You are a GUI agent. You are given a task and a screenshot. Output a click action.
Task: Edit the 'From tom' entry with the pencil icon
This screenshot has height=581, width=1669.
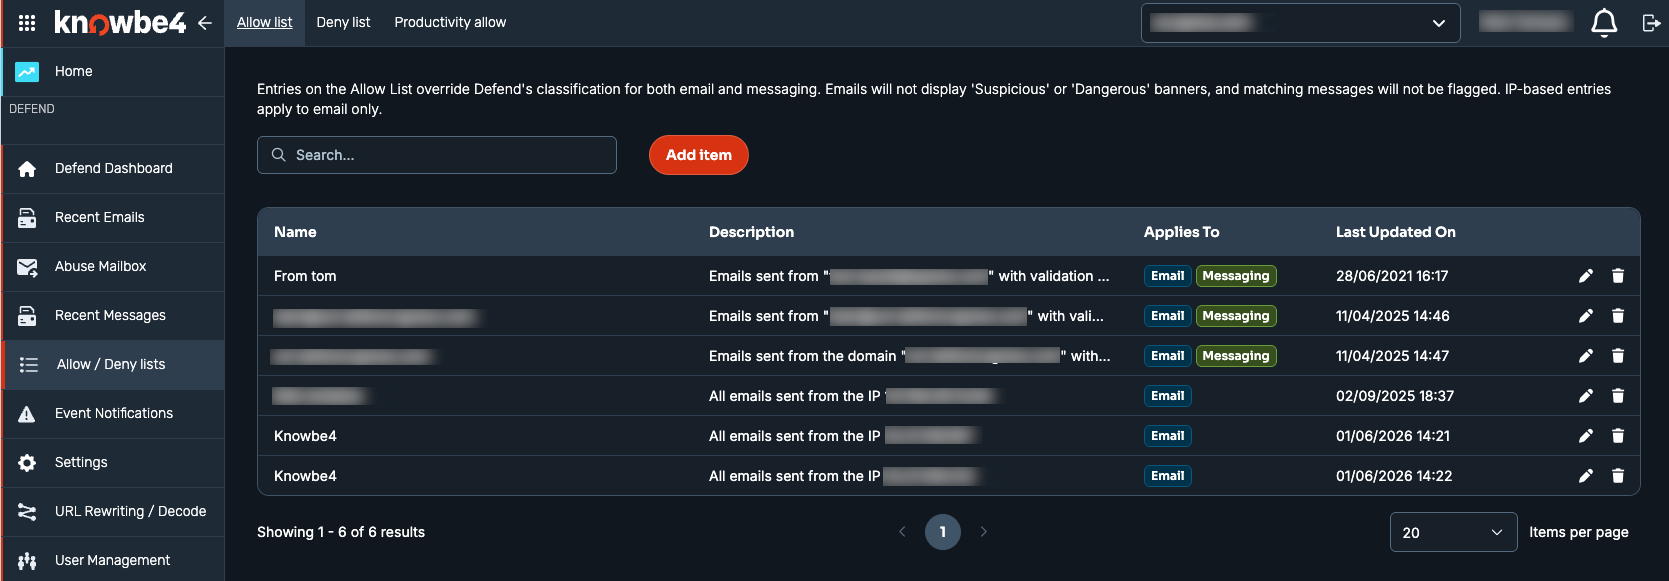[x=1586, y=276]
